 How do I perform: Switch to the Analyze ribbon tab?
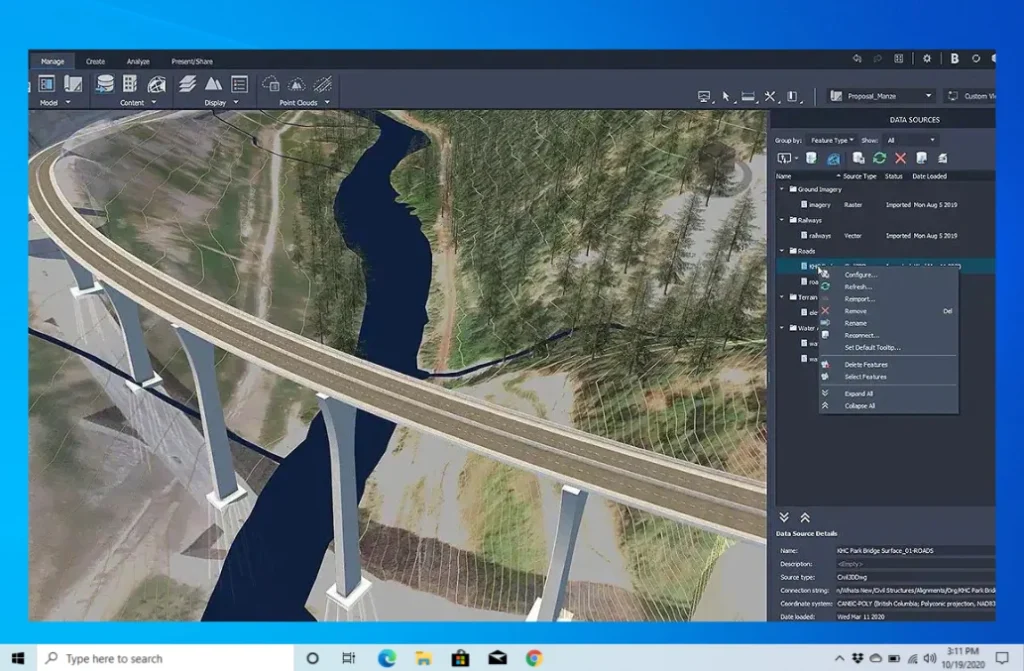137,60
